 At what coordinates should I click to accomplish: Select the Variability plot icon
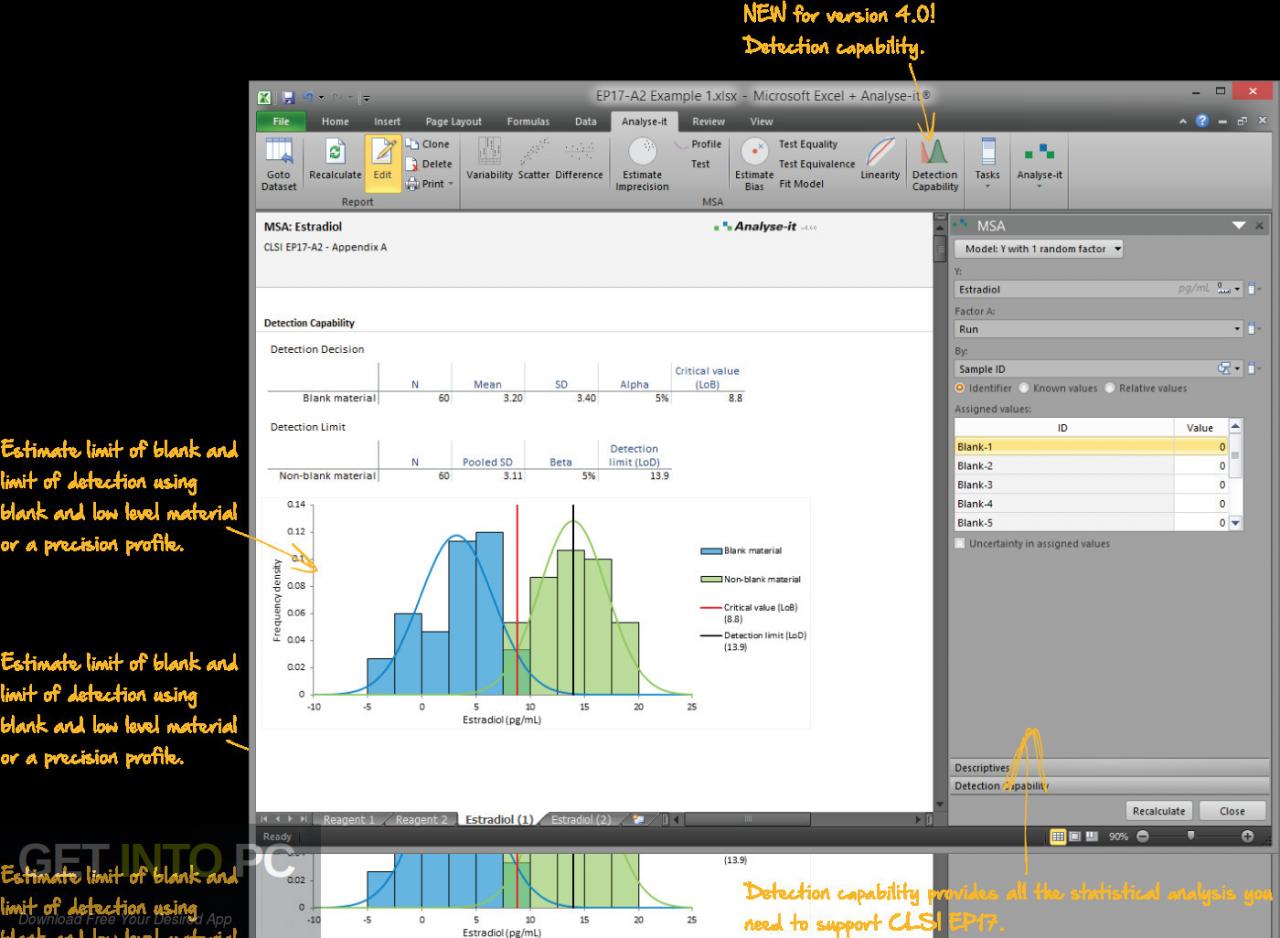coord(489,160)
